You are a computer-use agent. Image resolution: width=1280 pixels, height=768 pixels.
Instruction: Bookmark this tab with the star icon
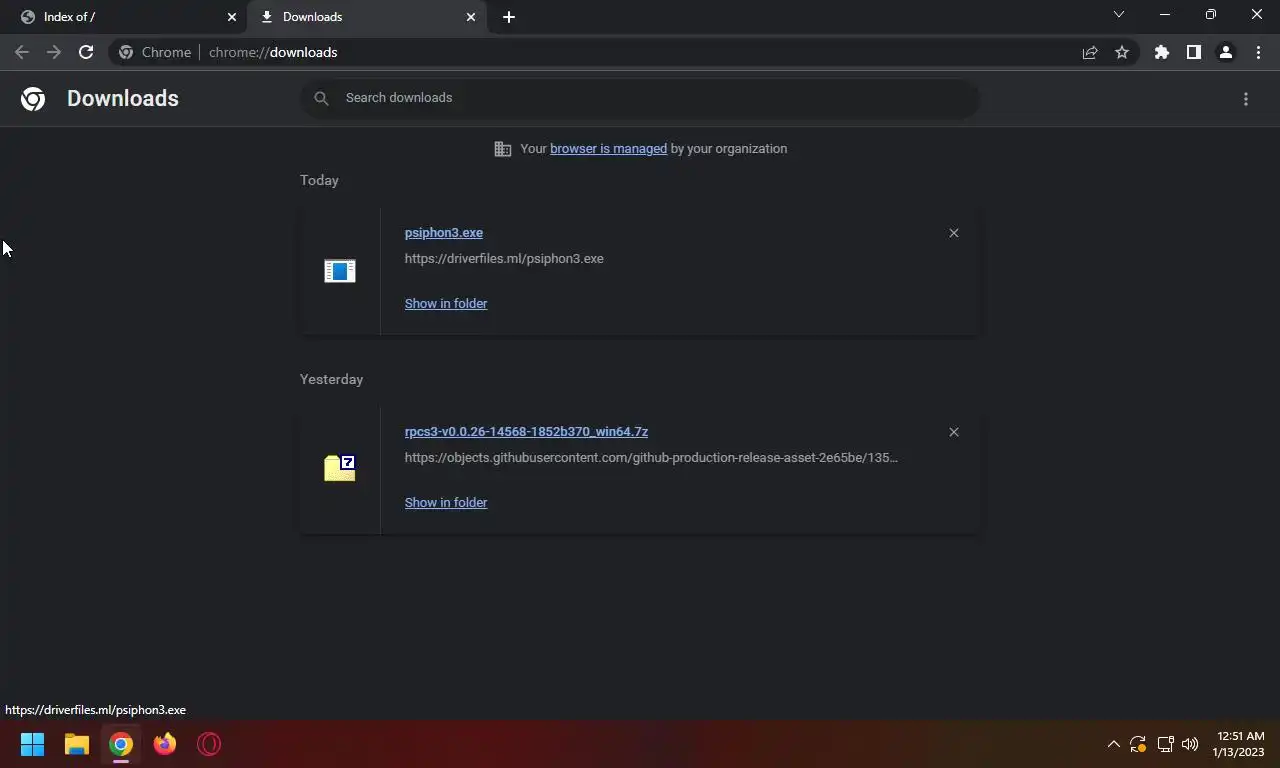pos(1122,52)
